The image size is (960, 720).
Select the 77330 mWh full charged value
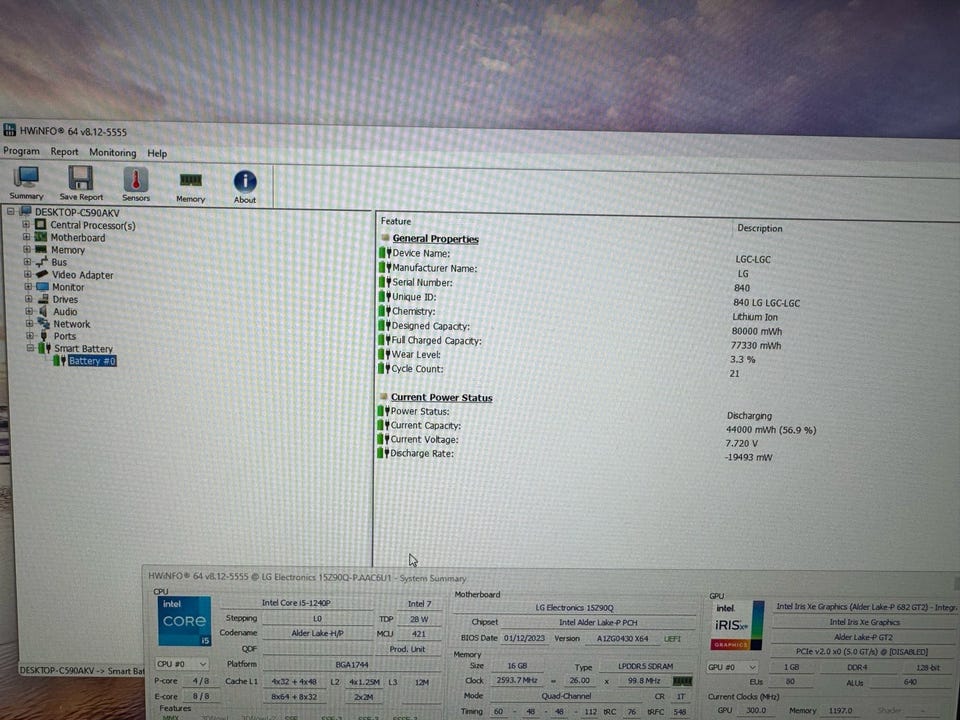tap(756, 345)
